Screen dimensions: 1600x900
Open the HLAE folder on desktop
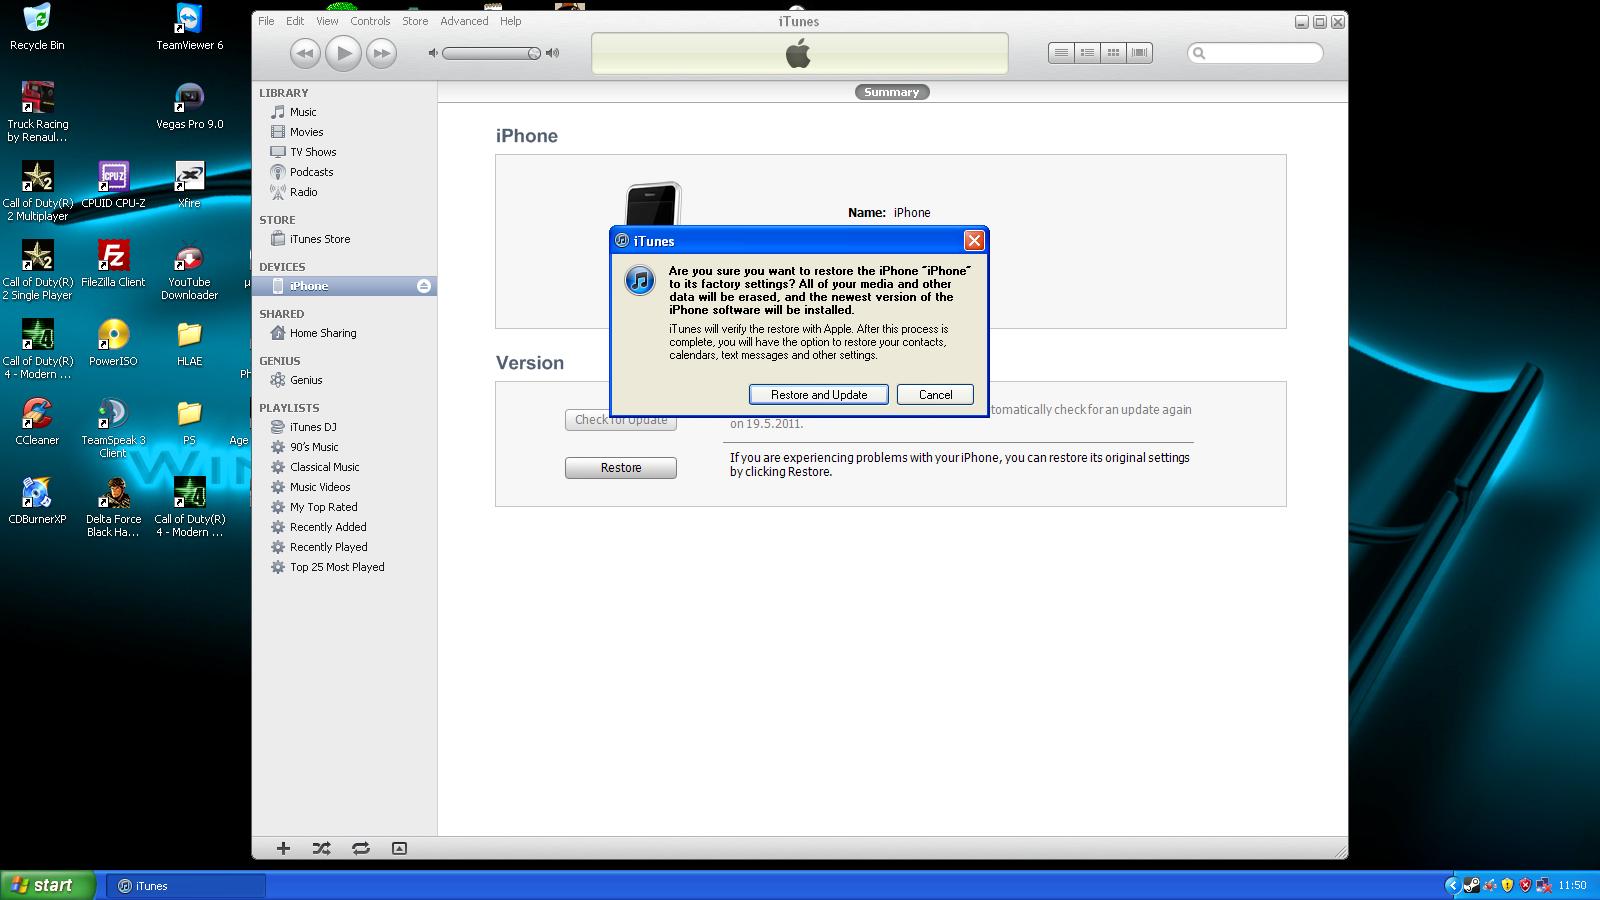[189, 343]
